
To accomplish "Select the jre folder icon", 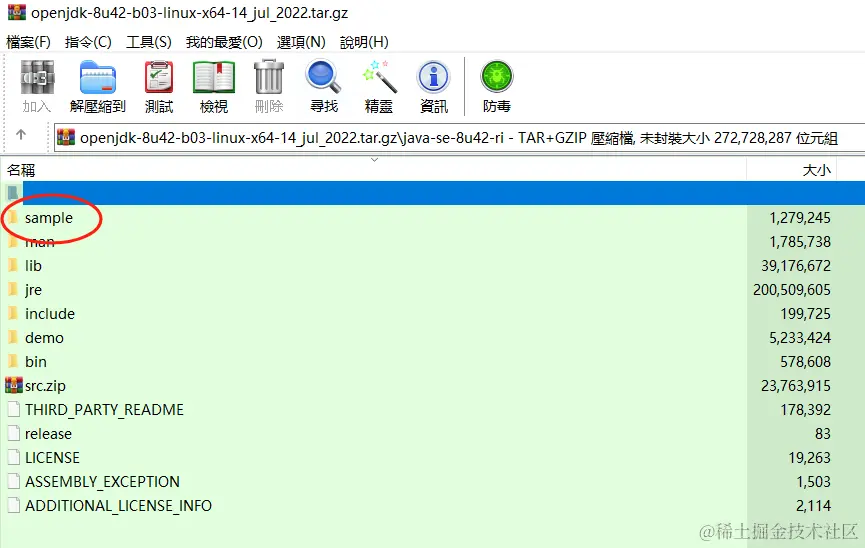I will 13,289.
